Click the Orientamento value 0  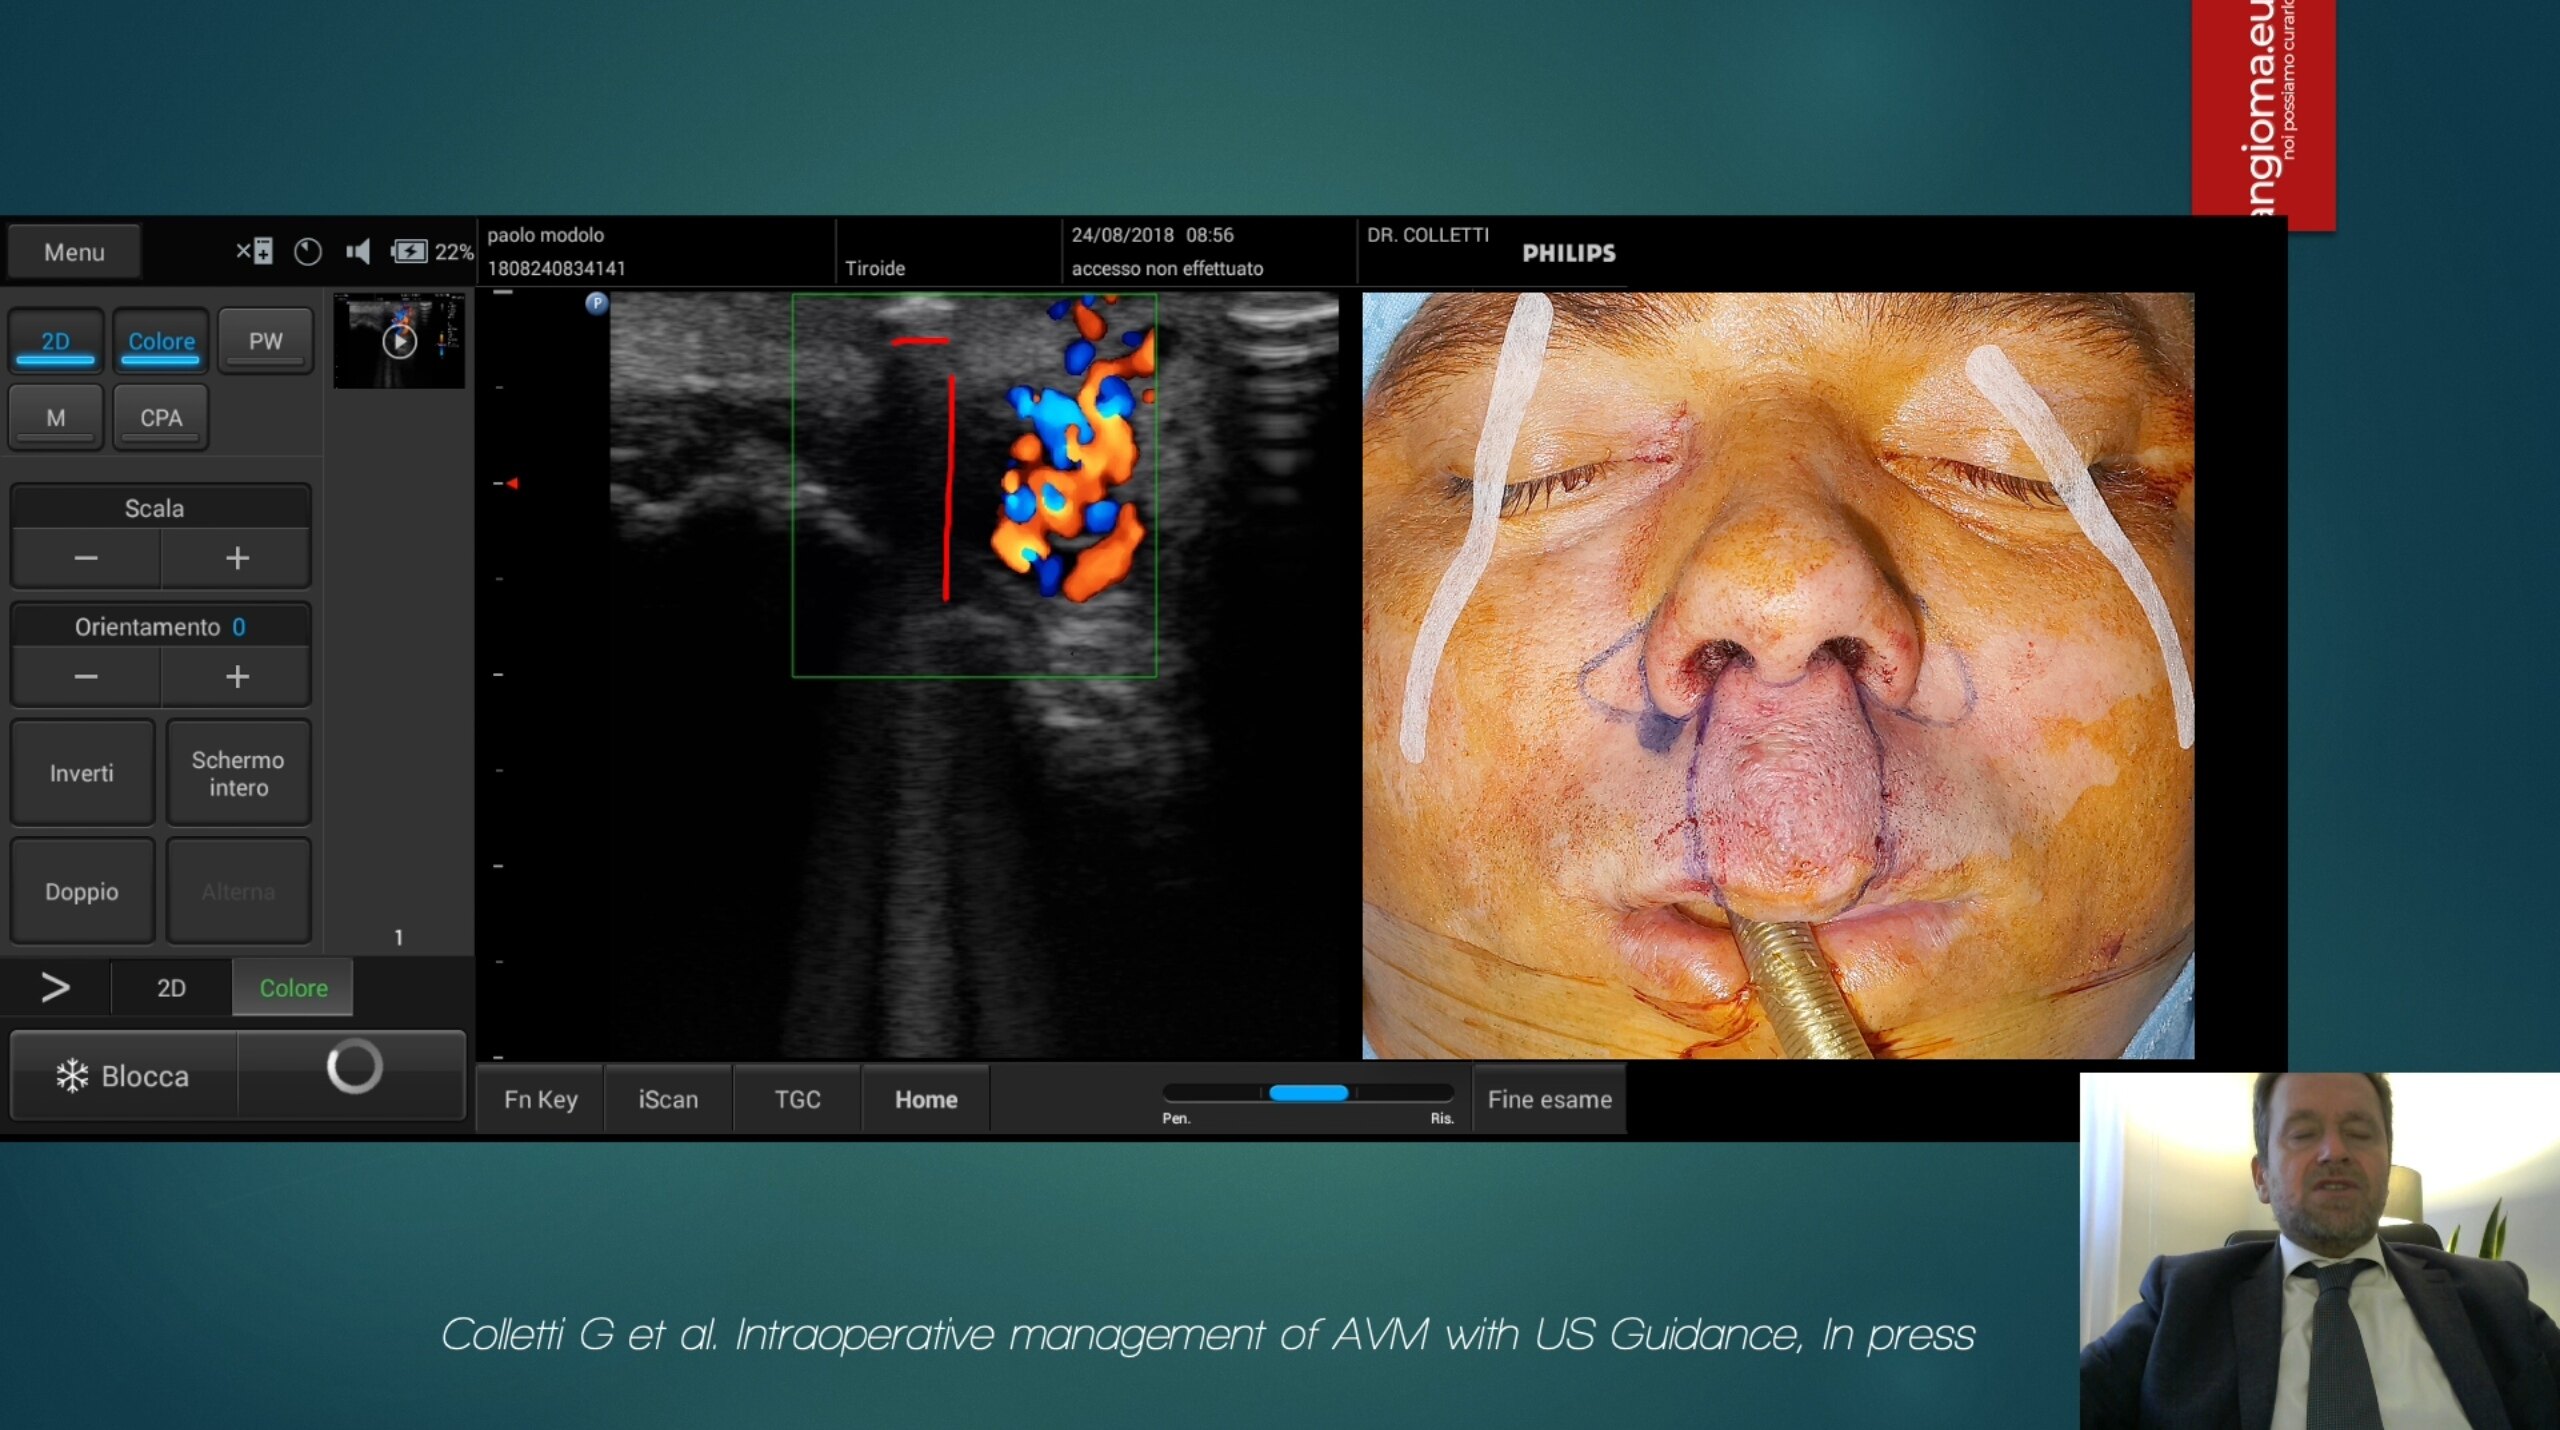coord(239,627)
